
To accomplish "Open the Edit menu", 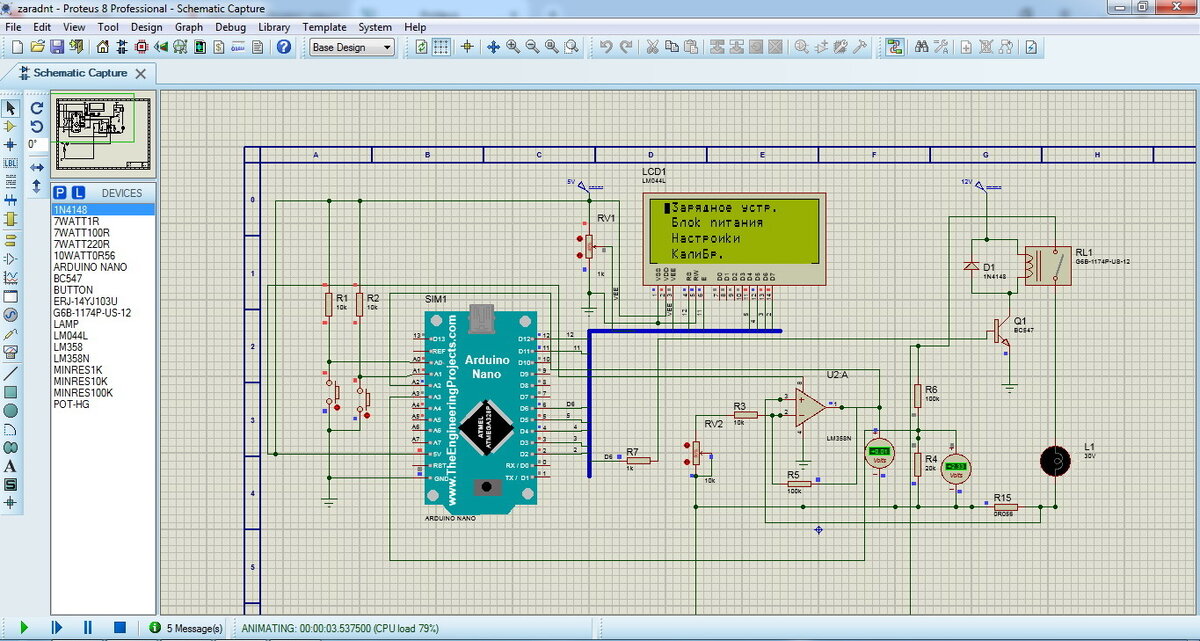I will (x=42, y=27).
